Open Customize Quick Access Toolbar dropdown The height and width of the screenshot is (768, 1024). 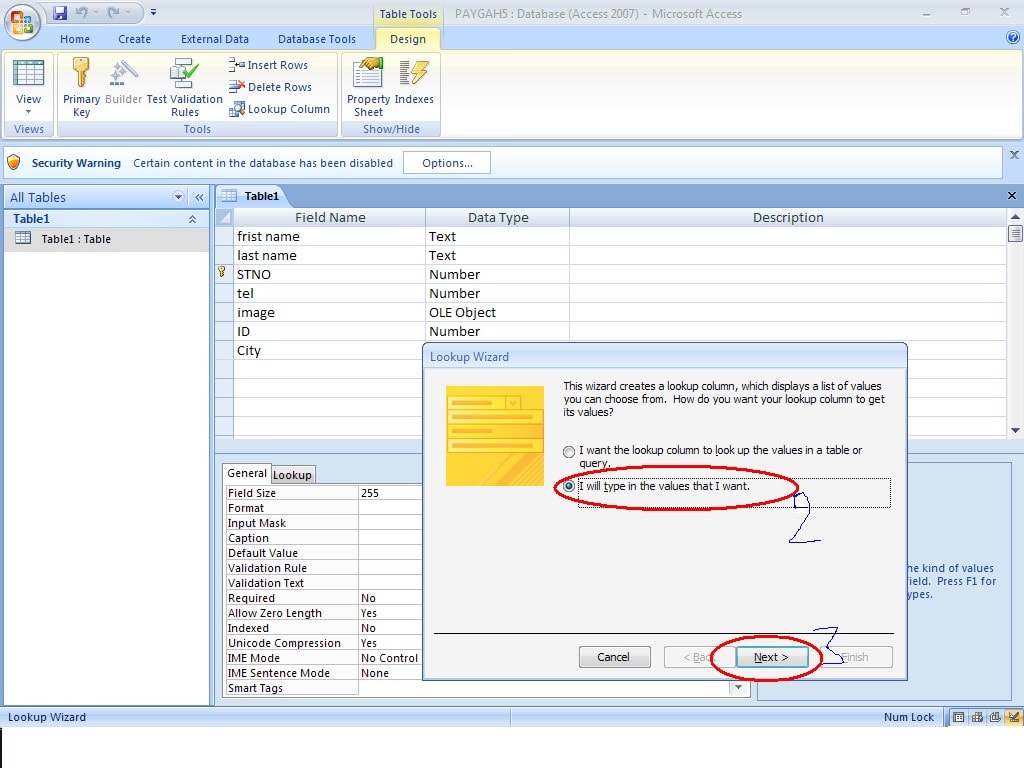pos(153,12)
